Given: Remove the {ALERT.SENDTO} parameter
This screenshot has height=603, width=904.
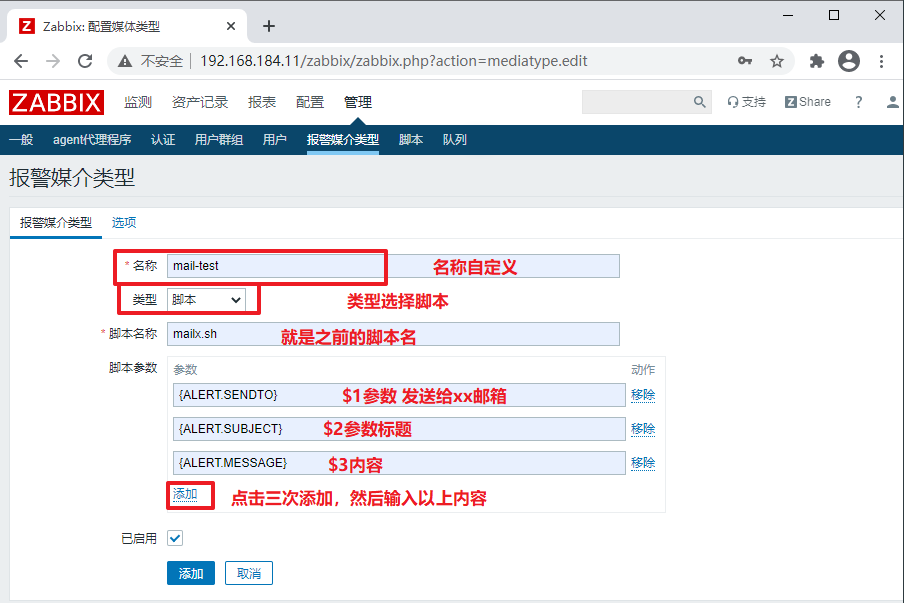Looking at the screenshot, I should coord(643,395).
